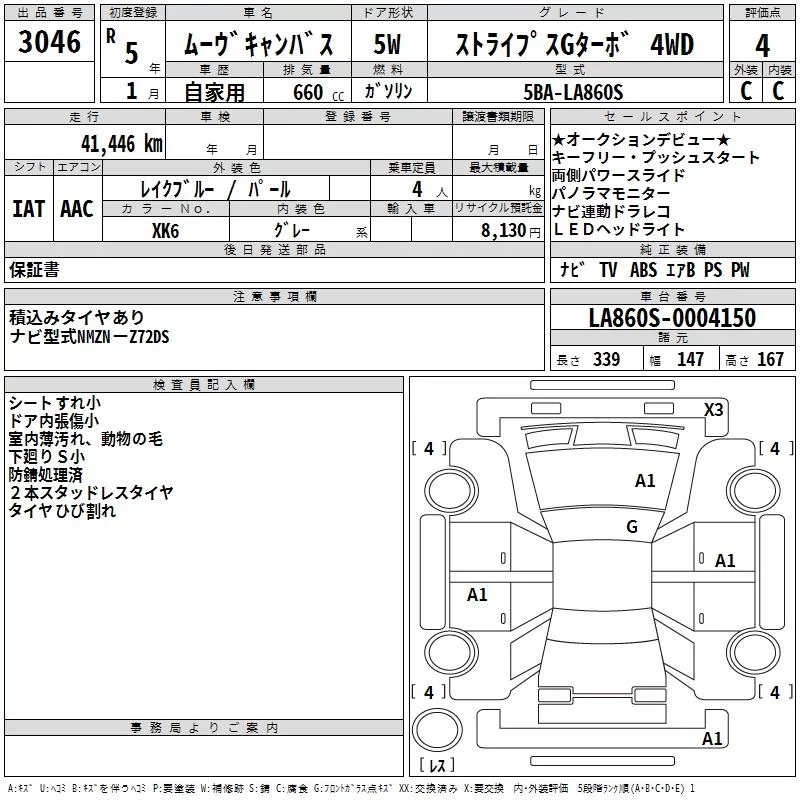Select the inspector note ドア内張傷小
800x800 pixels.
pos(54,421)
